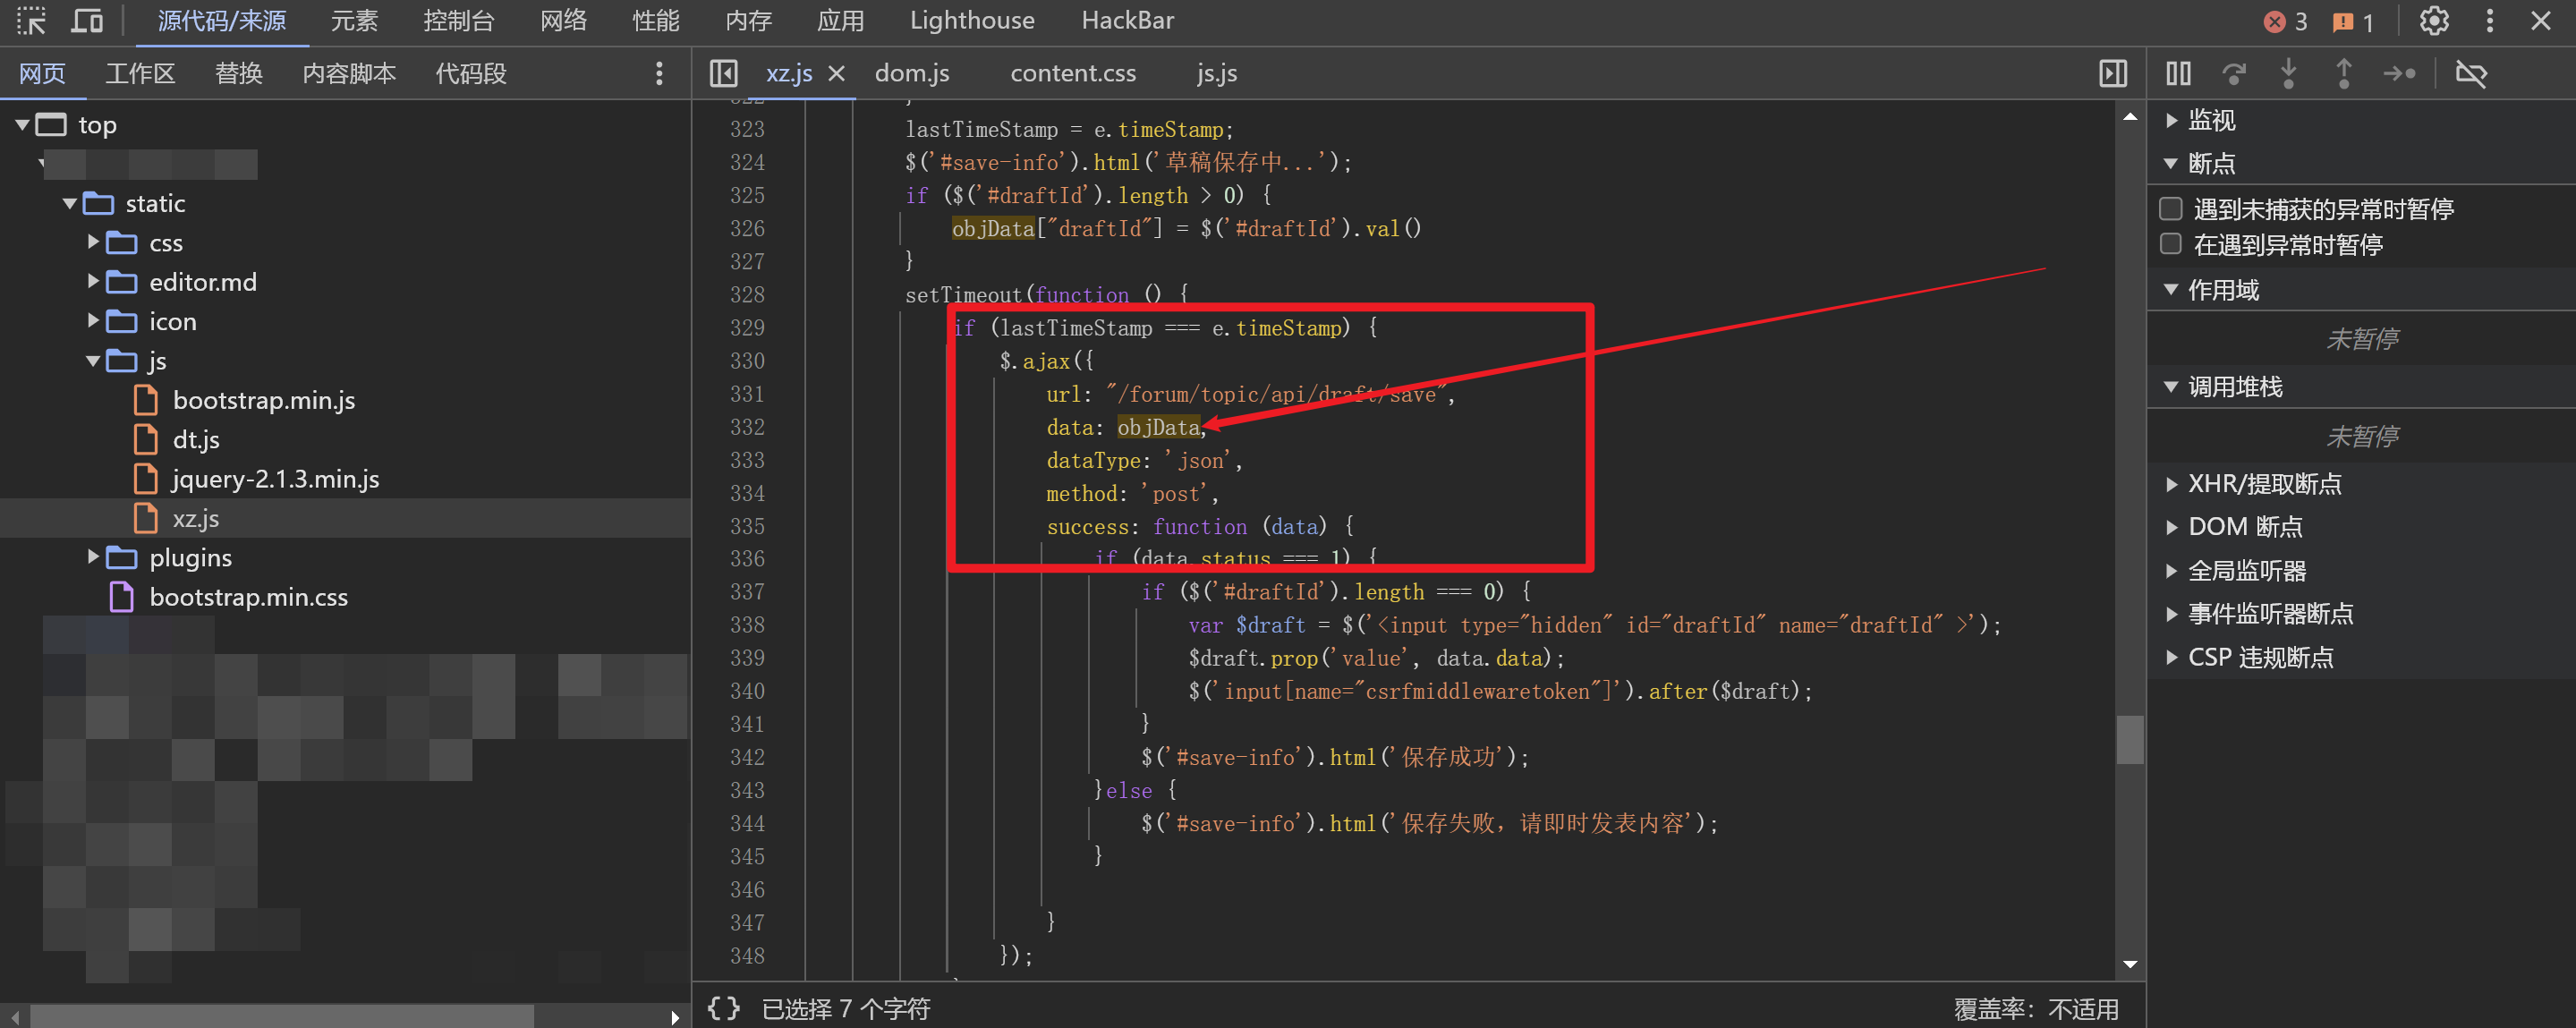Click the navigator horizontal scrollbar thumb
Viewport: 2576px width, 1028px height.
(x=282, y=1017)
